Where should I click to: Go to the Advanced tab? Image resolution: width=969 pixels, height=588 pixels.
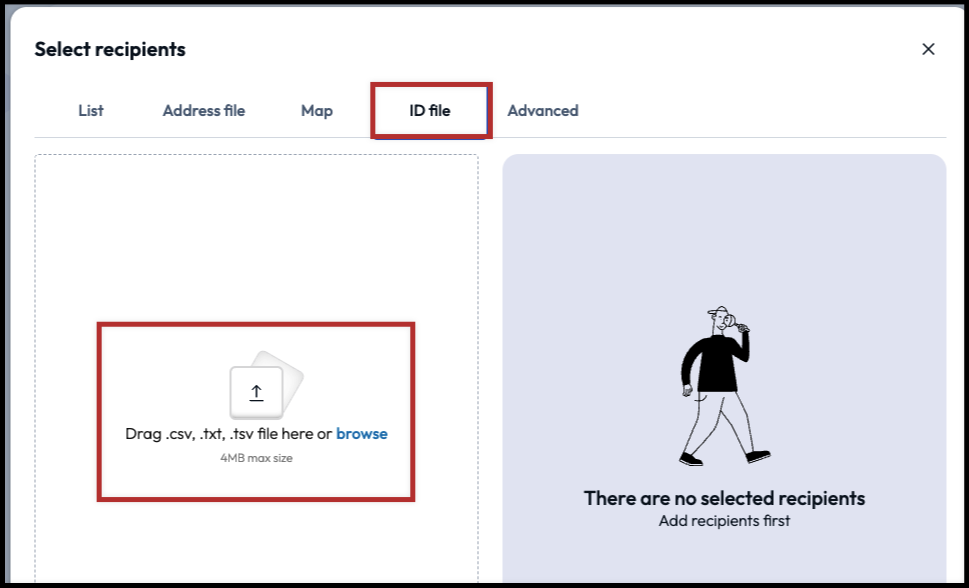[543, 111]
